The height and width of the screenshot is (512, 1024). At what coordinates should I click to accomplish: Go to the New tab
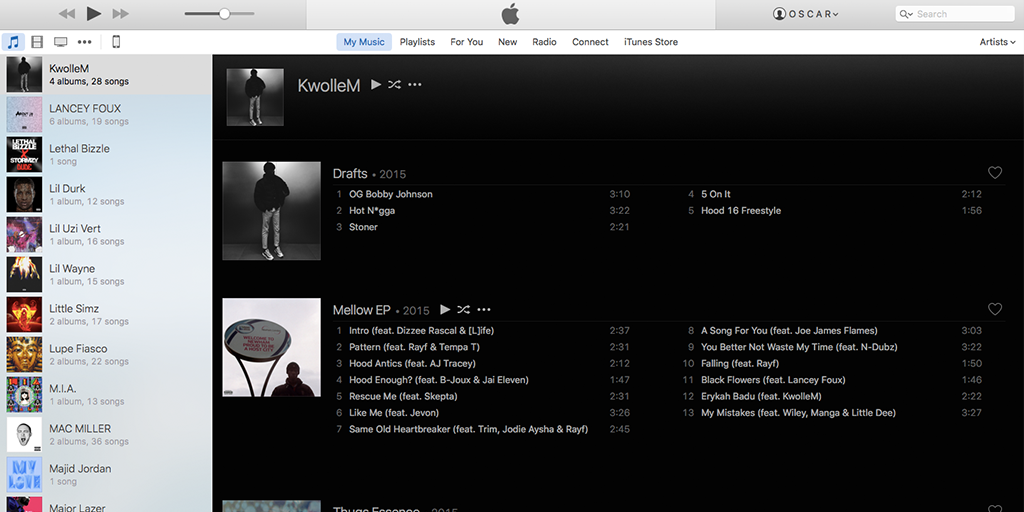click(507, 42)
